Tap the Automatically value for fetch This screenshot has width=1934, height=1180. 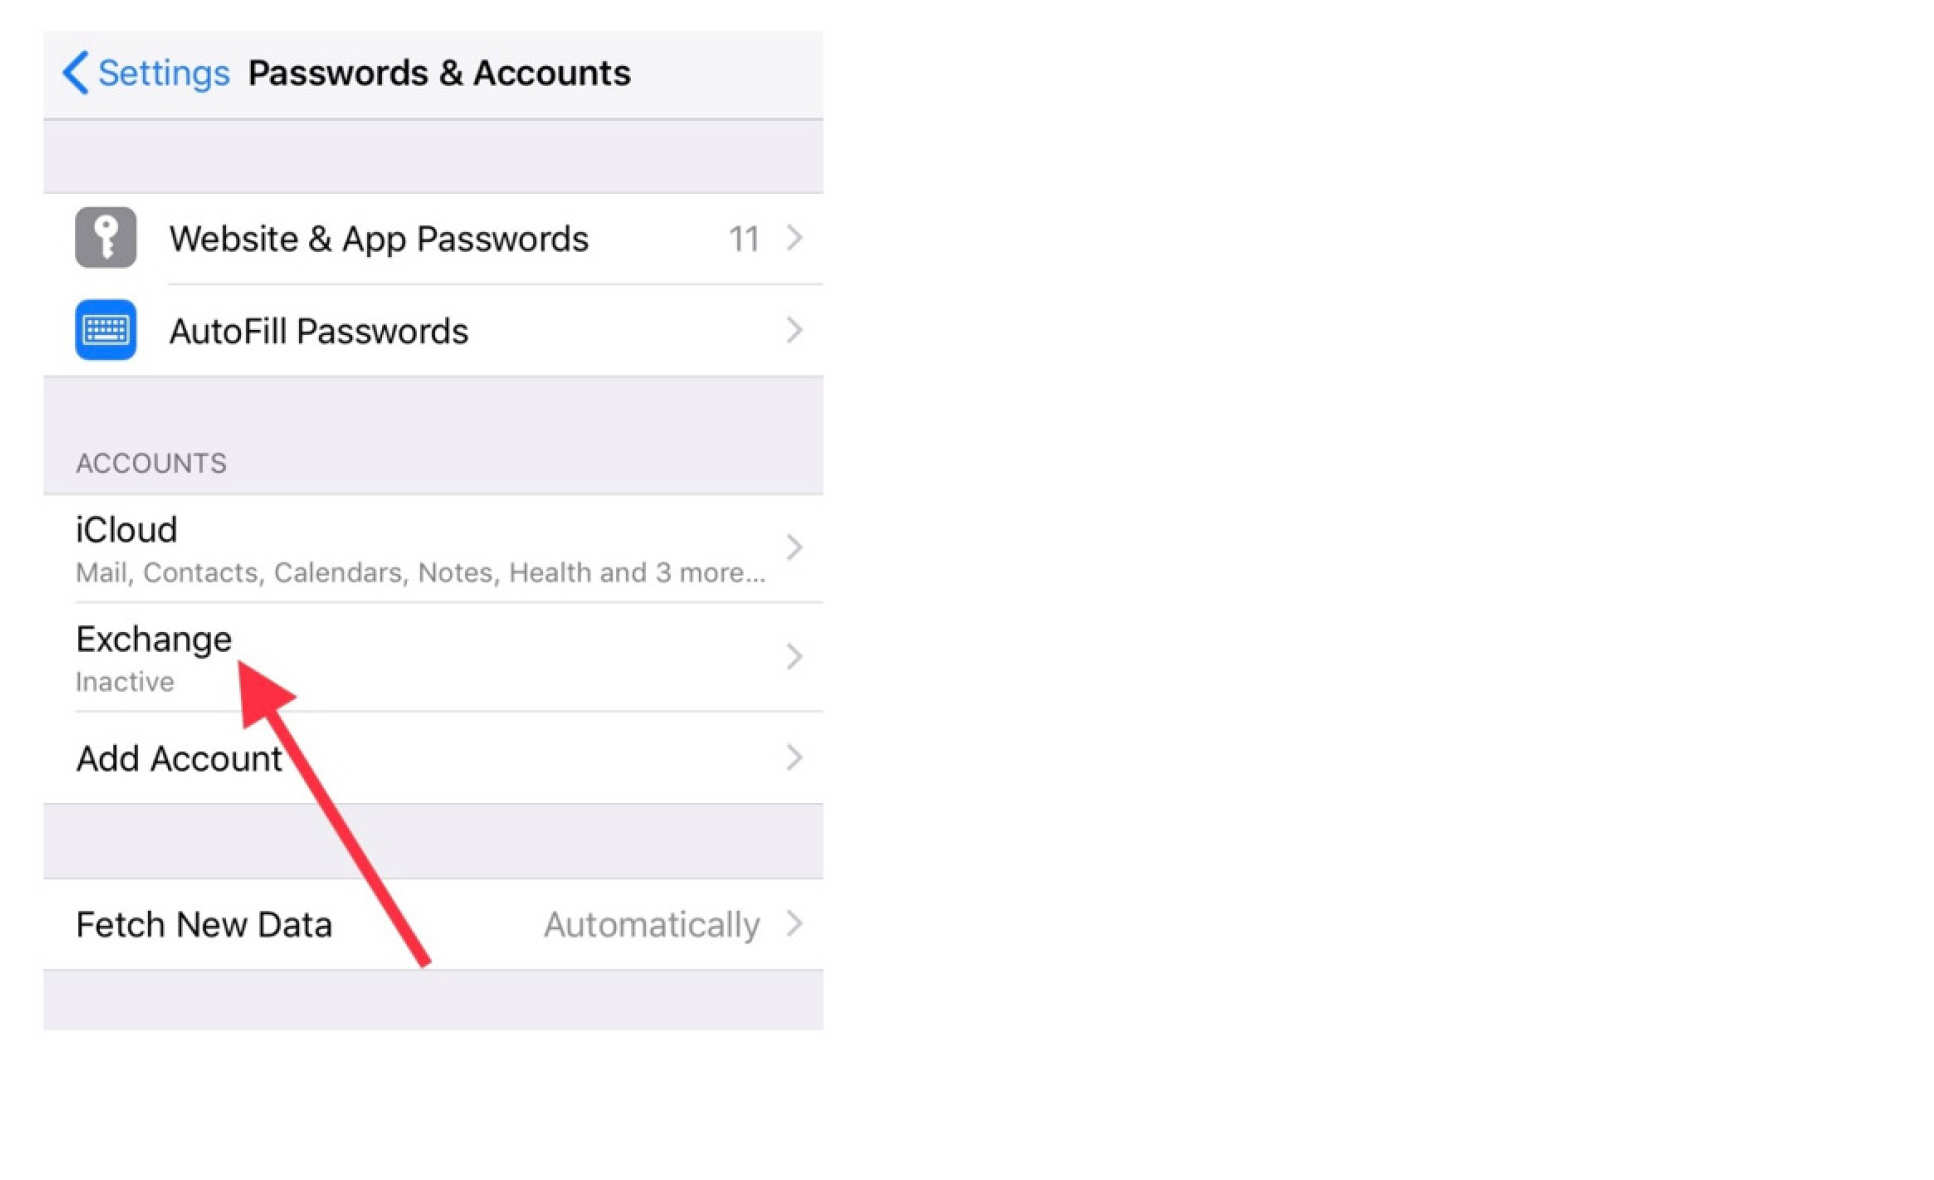[651, 925]
